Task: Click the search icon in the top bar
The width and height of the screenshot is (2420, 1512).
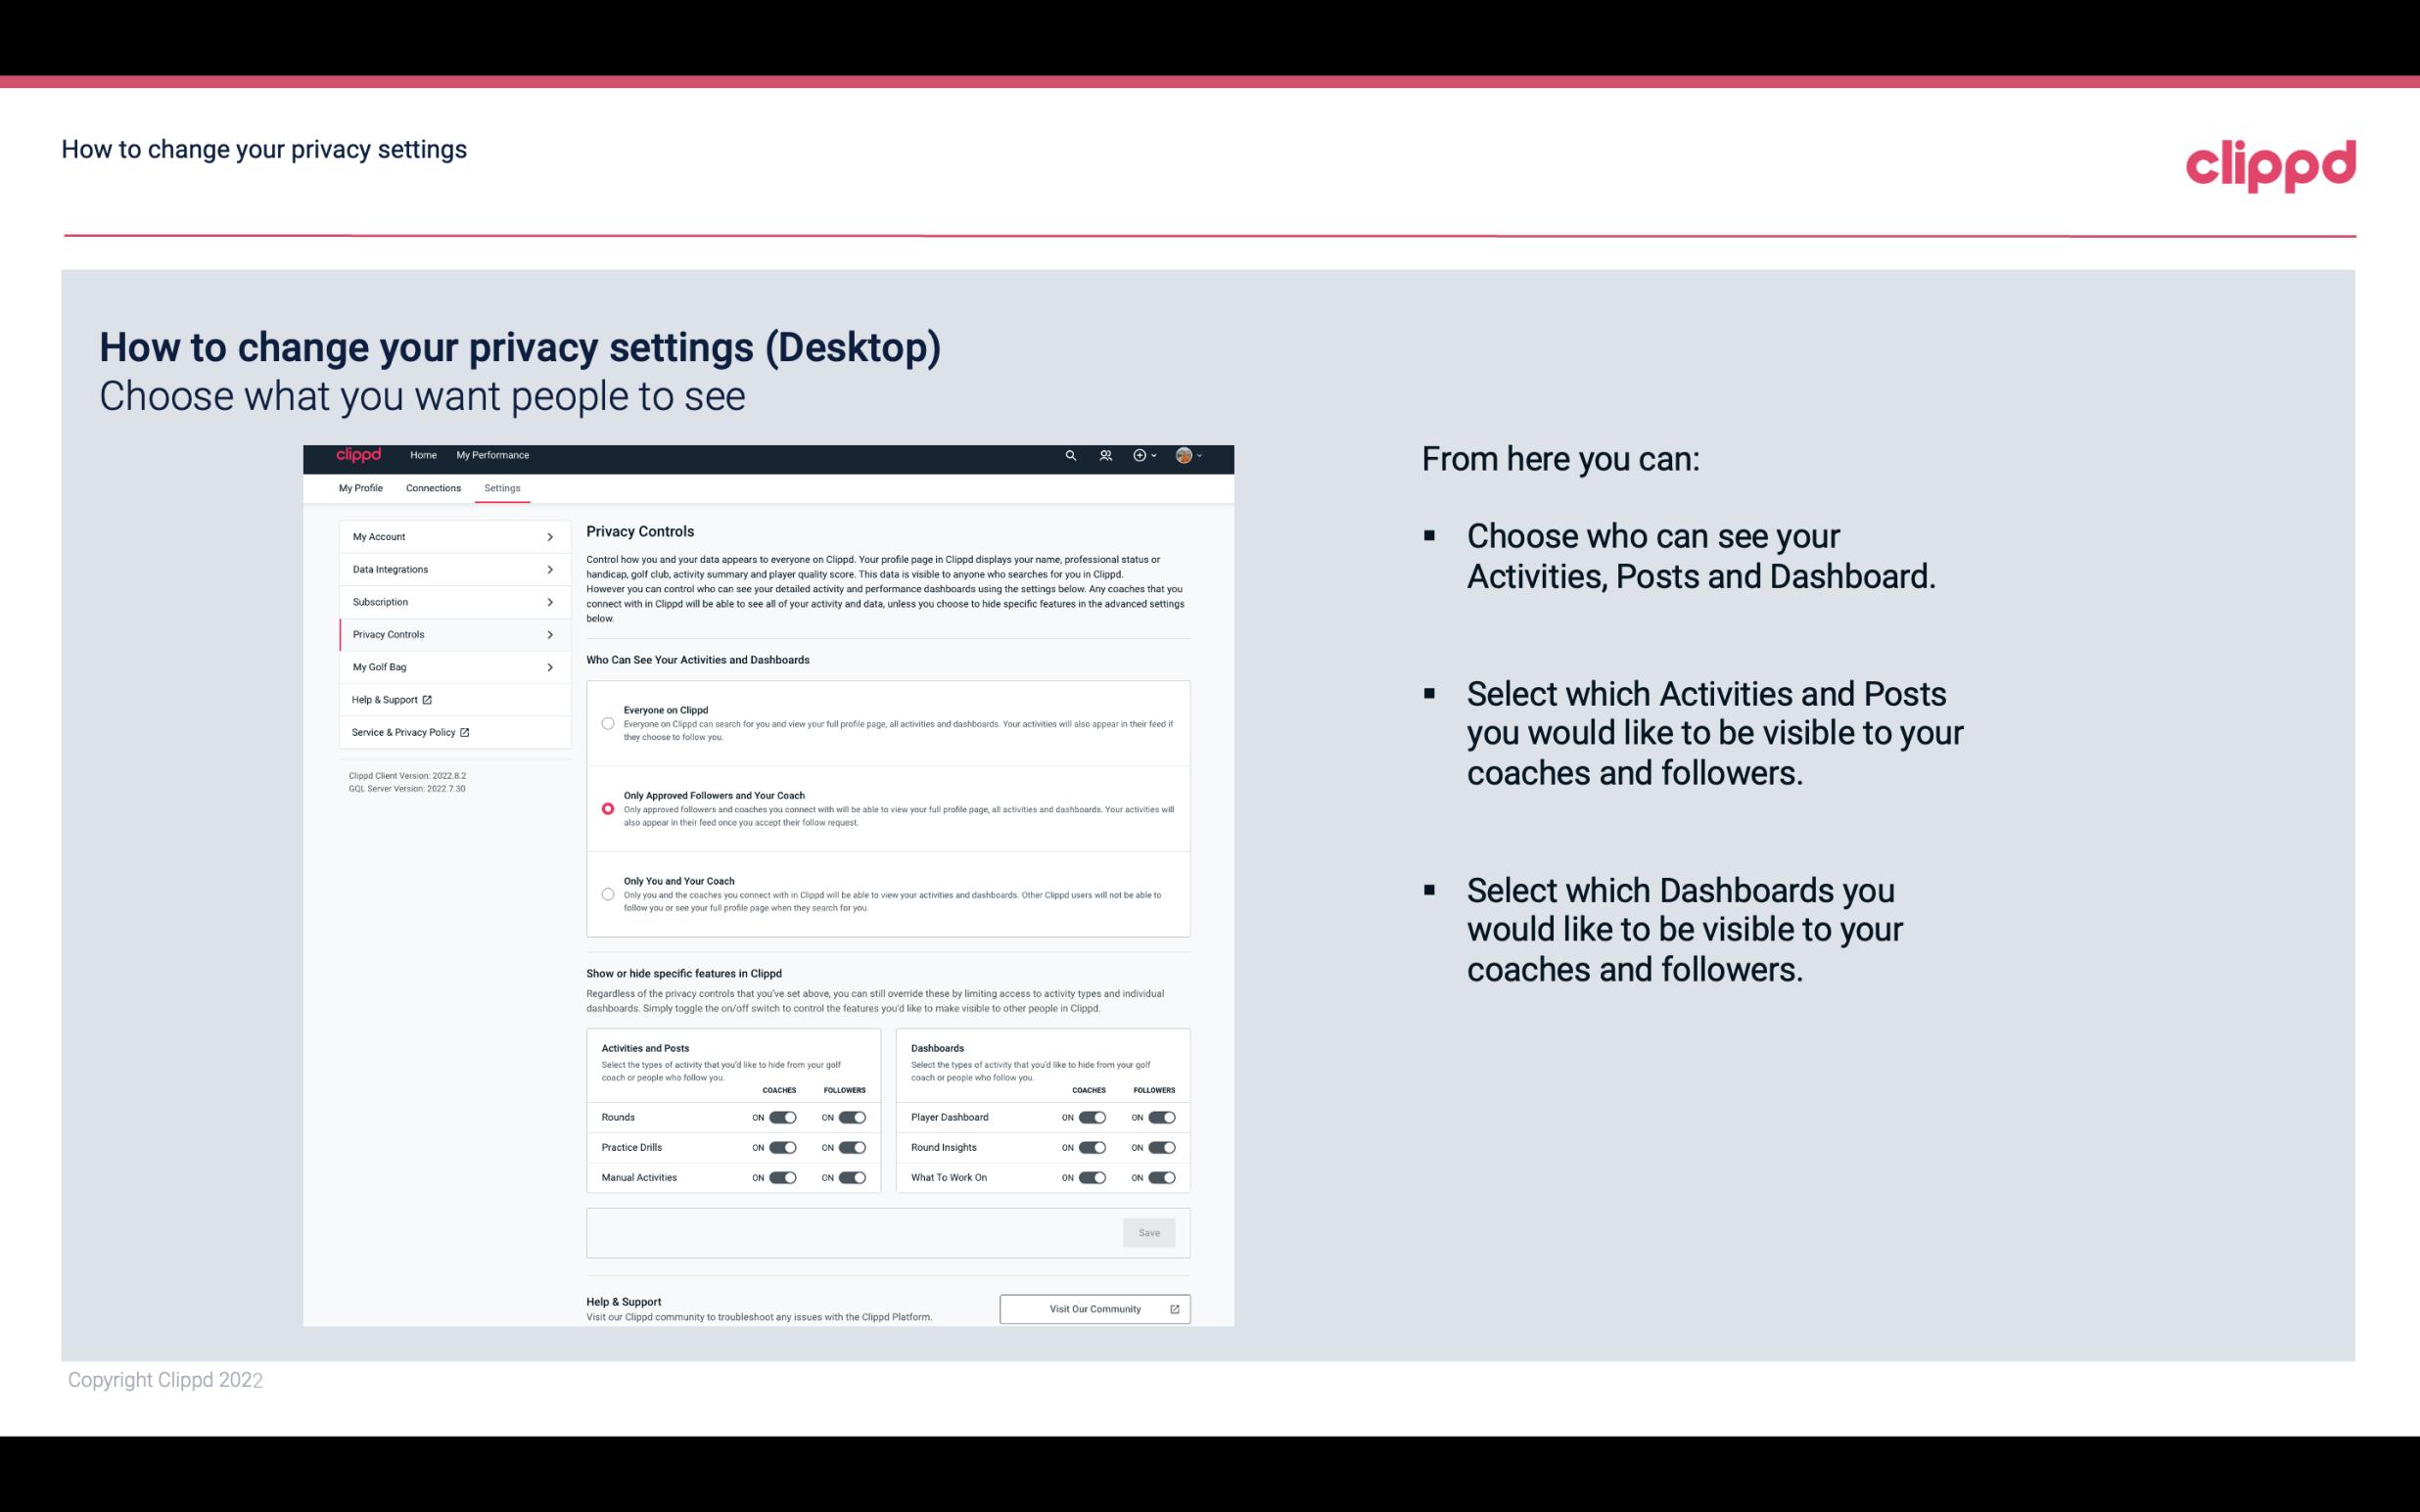Action: tap(1070, 455)
